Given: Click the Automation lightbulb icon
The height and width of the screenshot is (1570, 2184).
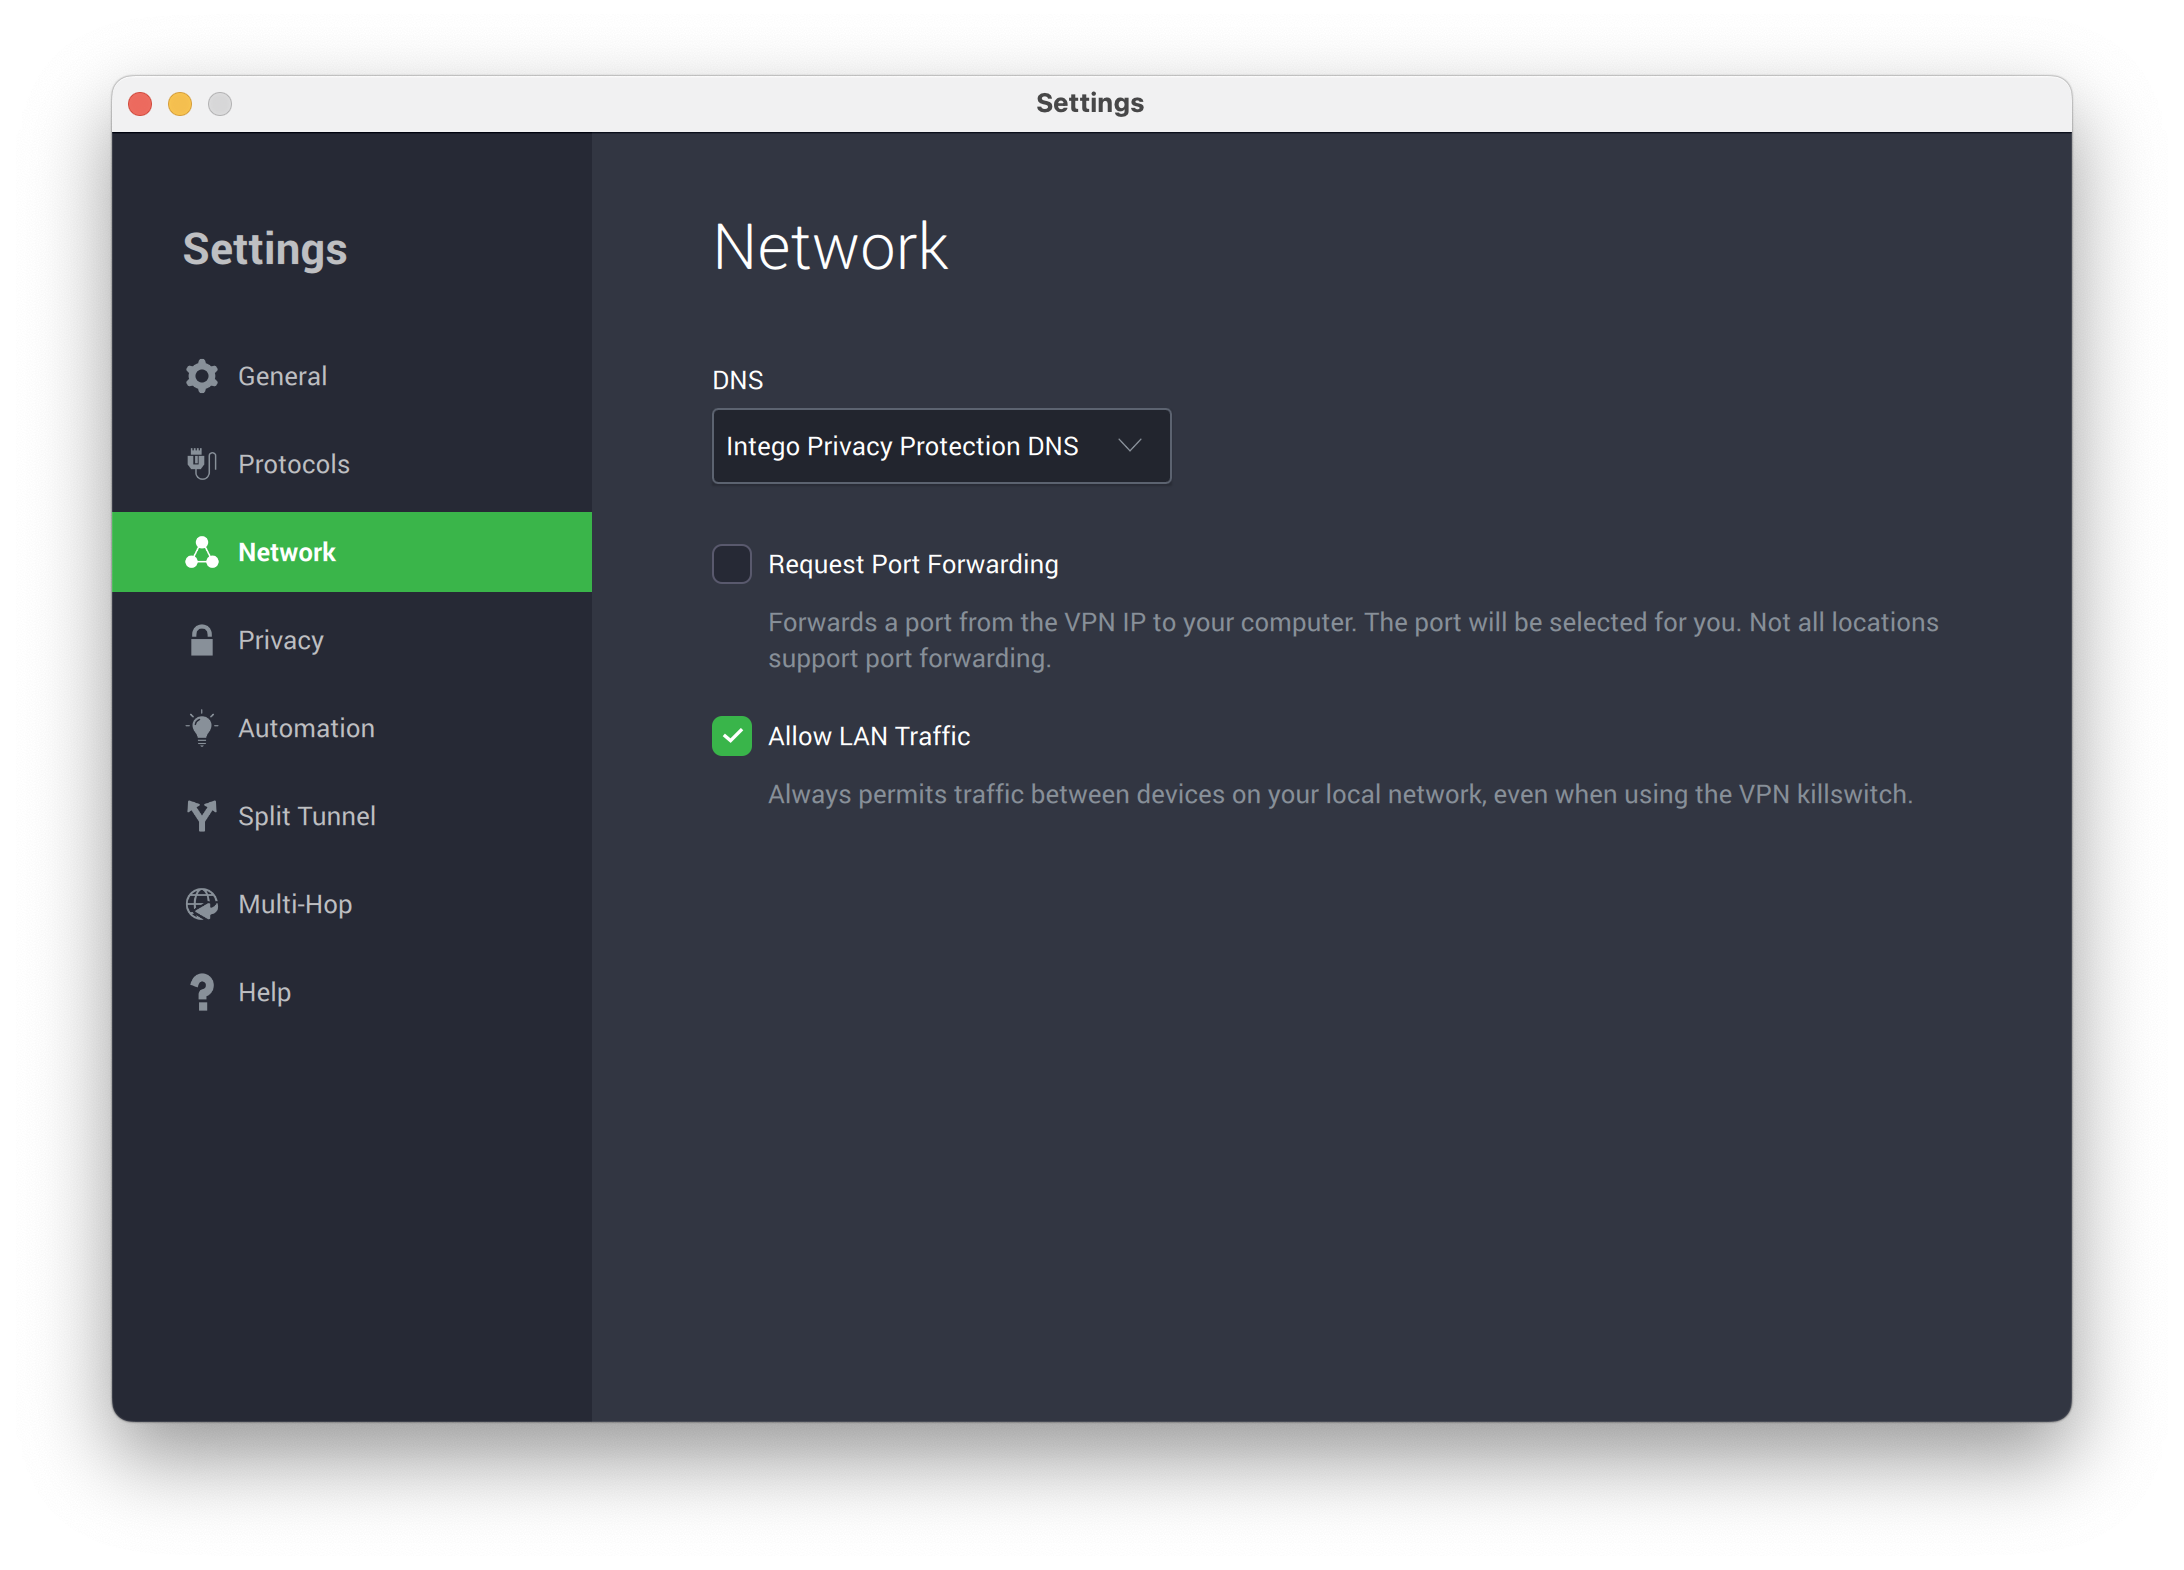Looking at the screenshot, I should tap(202, 728).
